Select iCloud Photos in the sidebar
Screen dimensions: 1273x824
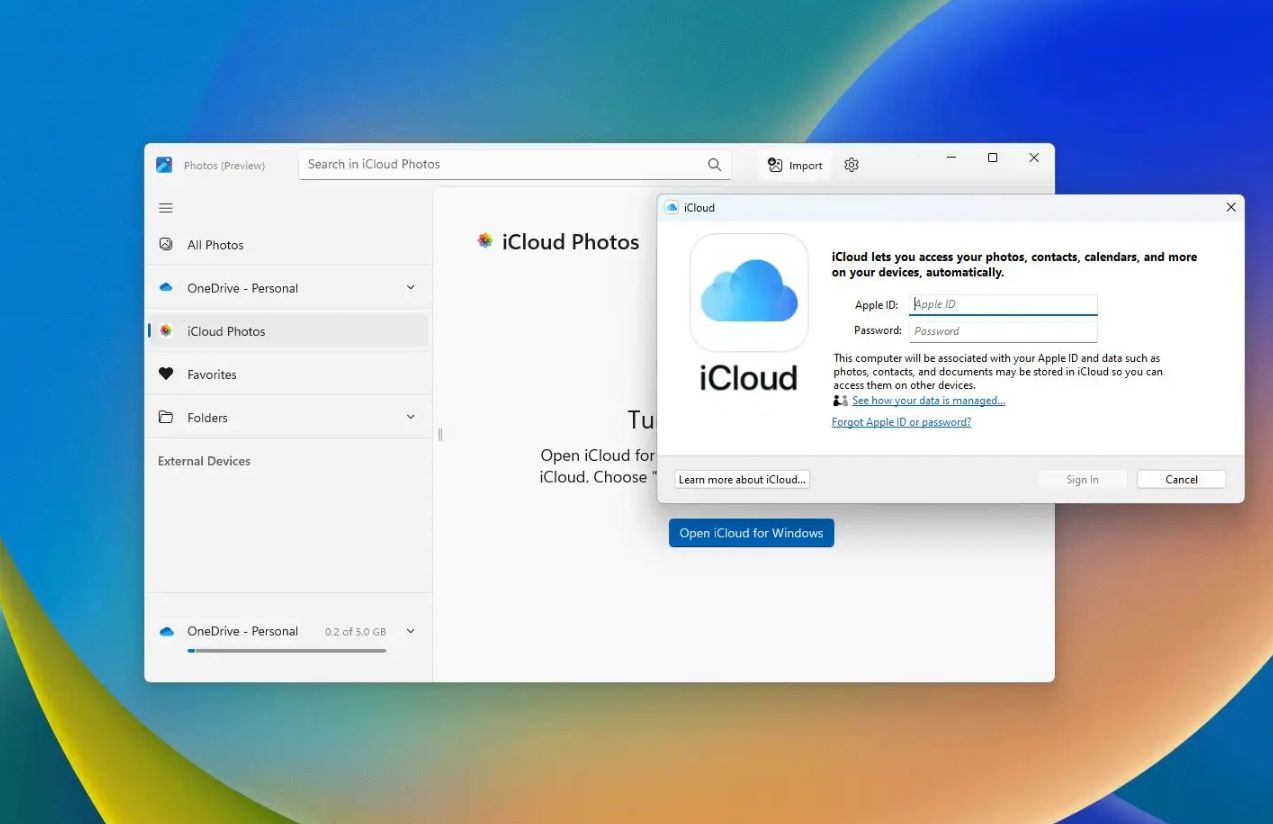(x=226, y=331)
